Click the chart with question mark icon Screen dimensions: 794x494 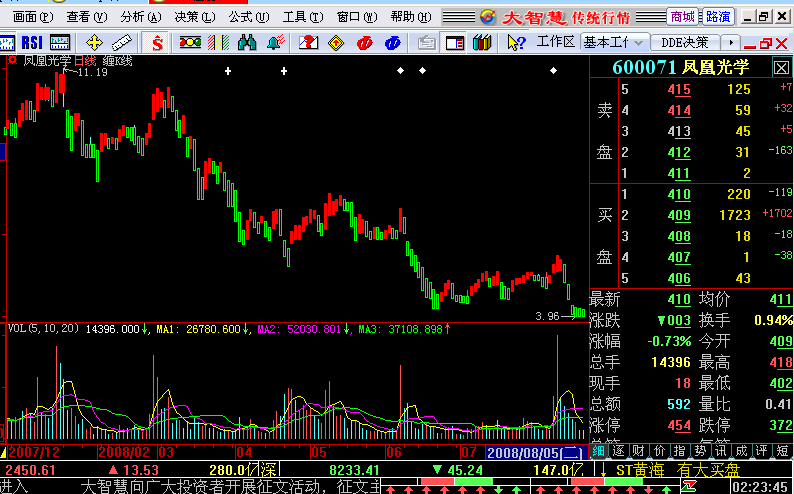(308, 43)
